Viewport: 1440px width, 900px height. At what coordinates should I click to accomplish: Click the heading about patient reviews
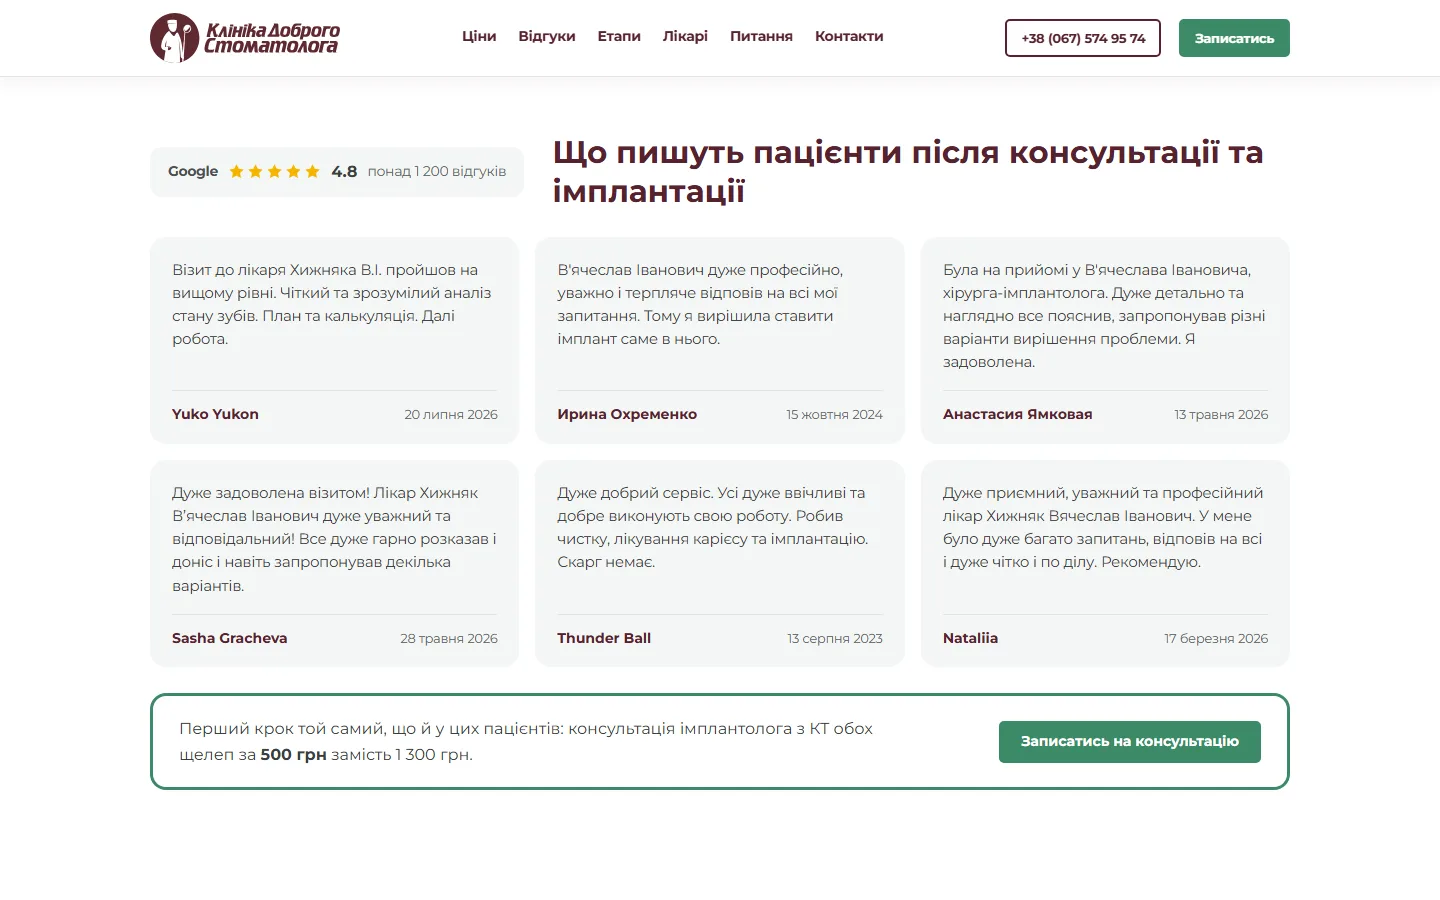pyautogui.click(x=908, y=171)
